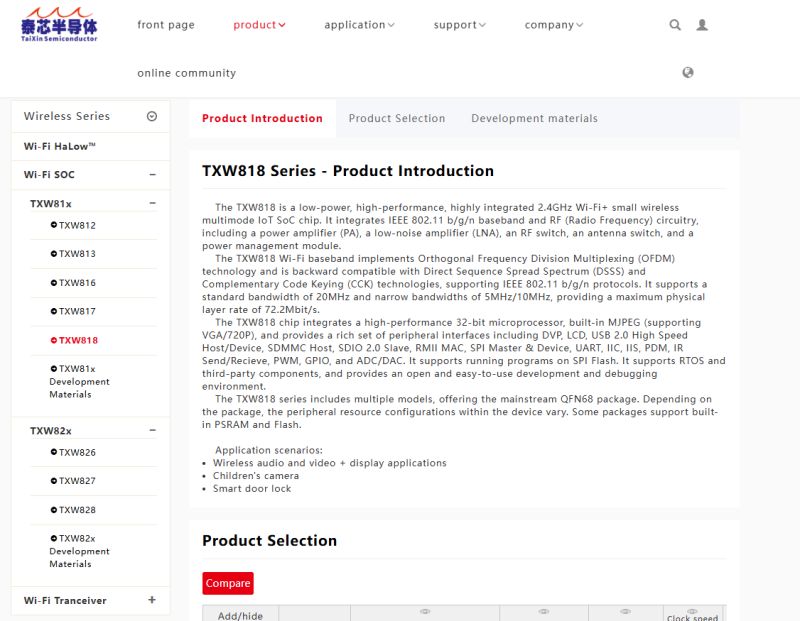Open TXW81x Development Materials link
This screenshot has width=800, height=621.
click(79, 381)
